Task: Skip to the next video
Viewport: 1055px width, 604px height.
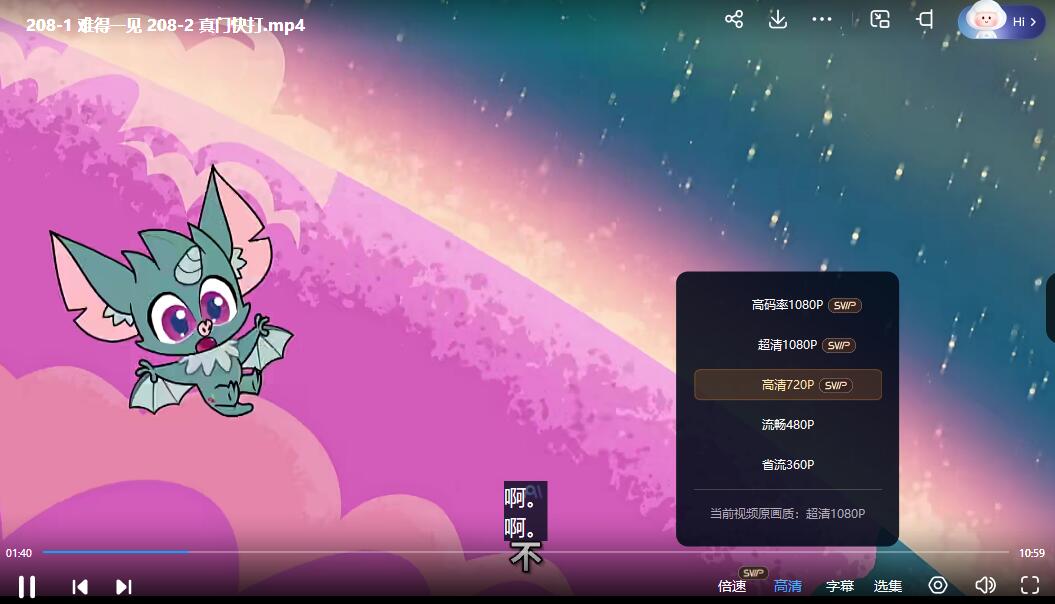Action: coord(124,587)
